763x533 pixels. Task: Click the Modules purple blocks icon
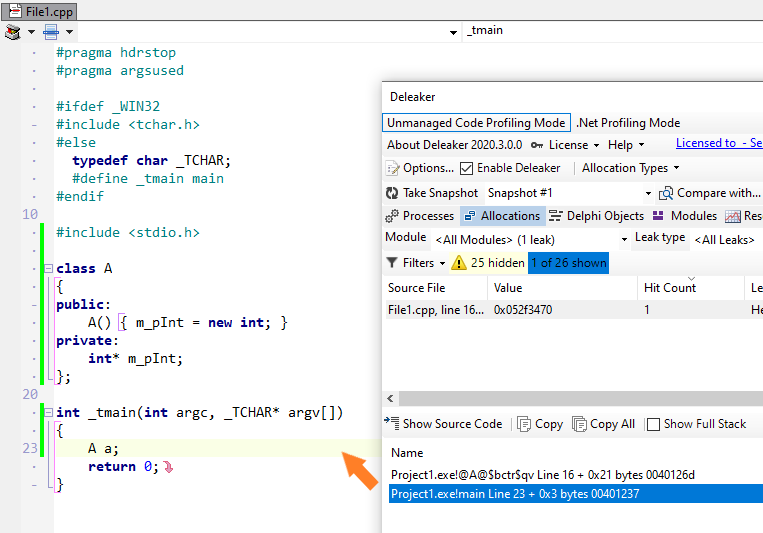(658, 216)
